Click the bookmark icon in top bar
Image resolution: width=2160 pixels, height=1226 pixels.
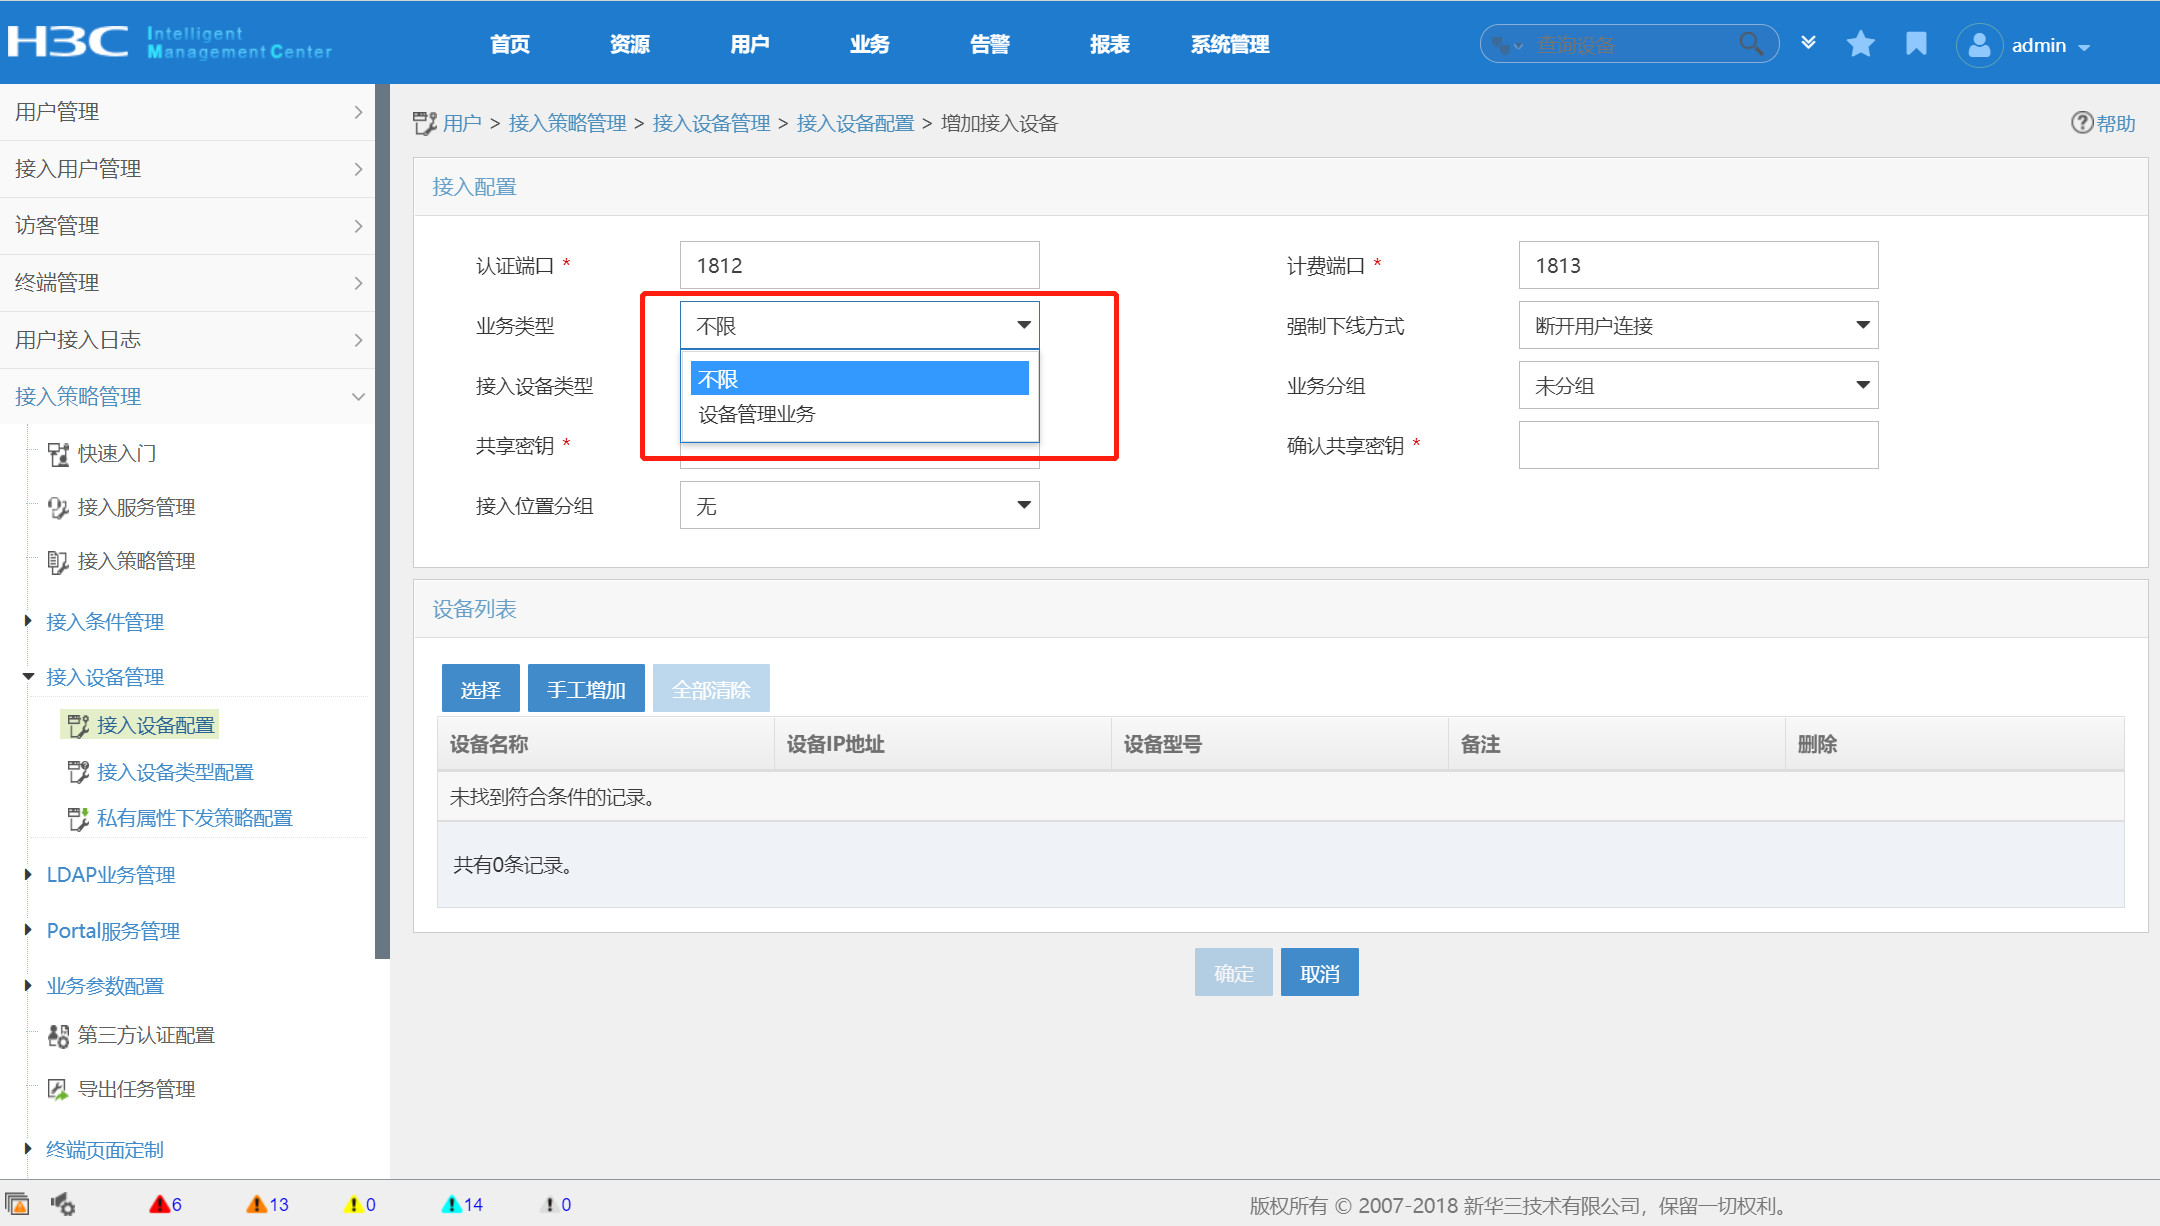point(1916,44)
